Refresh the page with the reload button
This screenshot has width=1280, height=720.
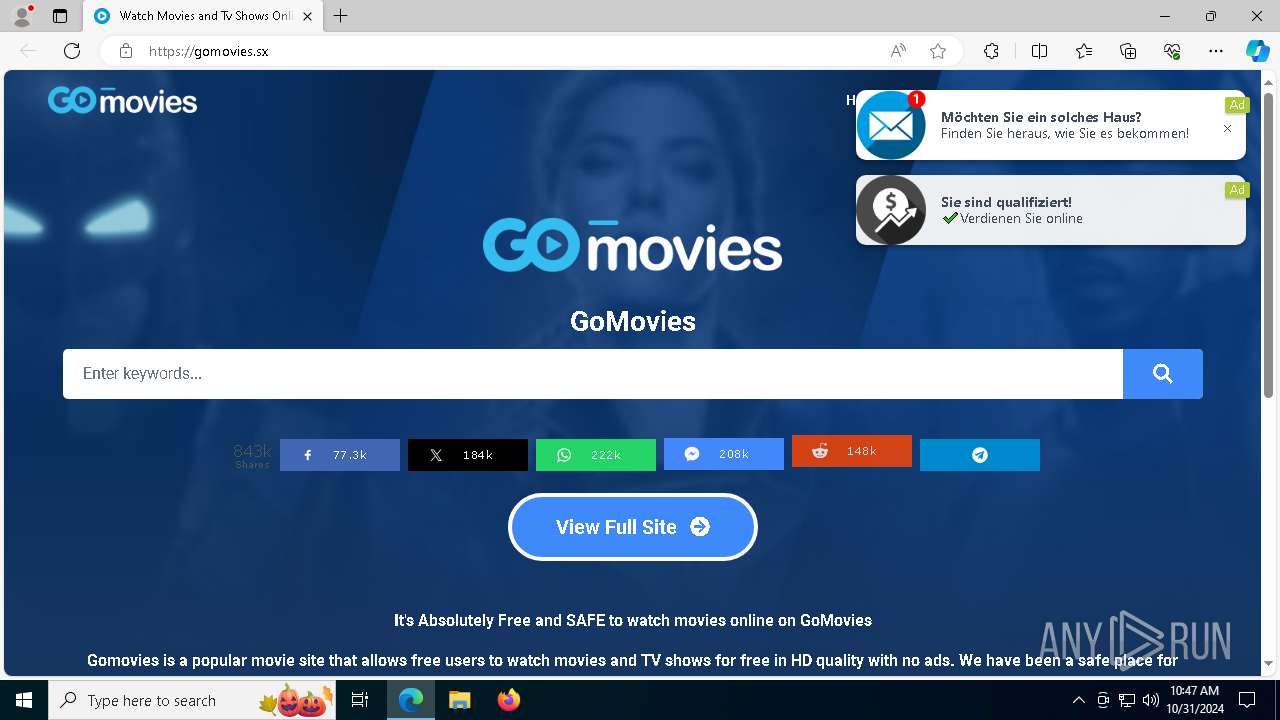tap(72, 51)
